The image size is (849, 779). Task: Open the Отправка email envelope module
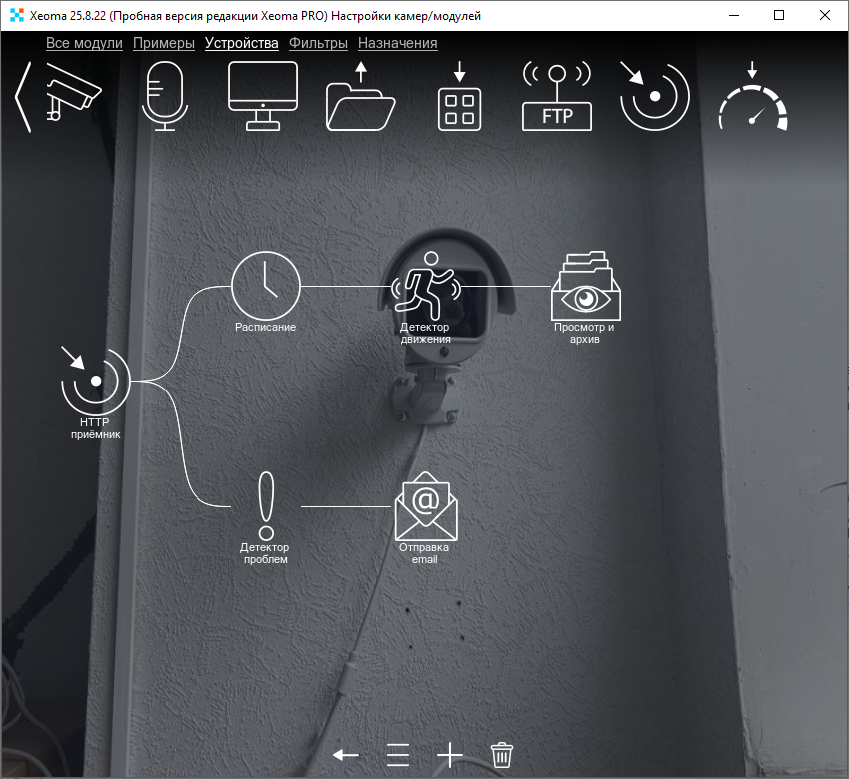[x=425, y=508]
